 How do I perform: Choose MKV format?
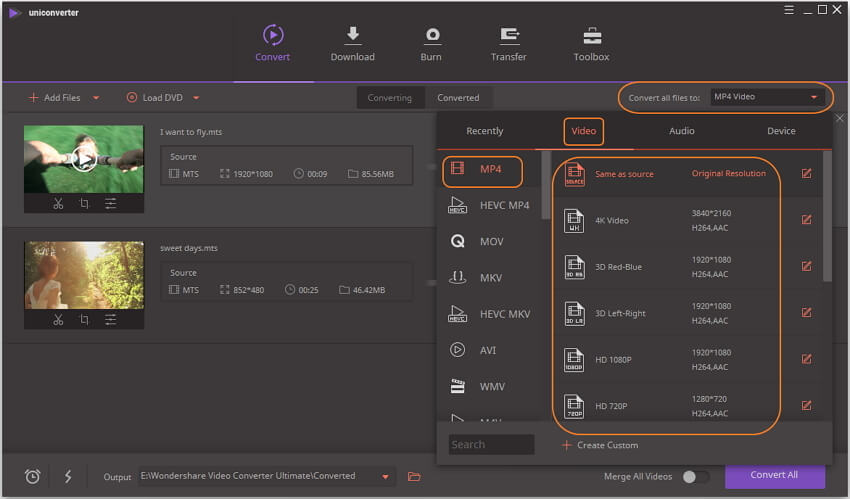(489, 278)
